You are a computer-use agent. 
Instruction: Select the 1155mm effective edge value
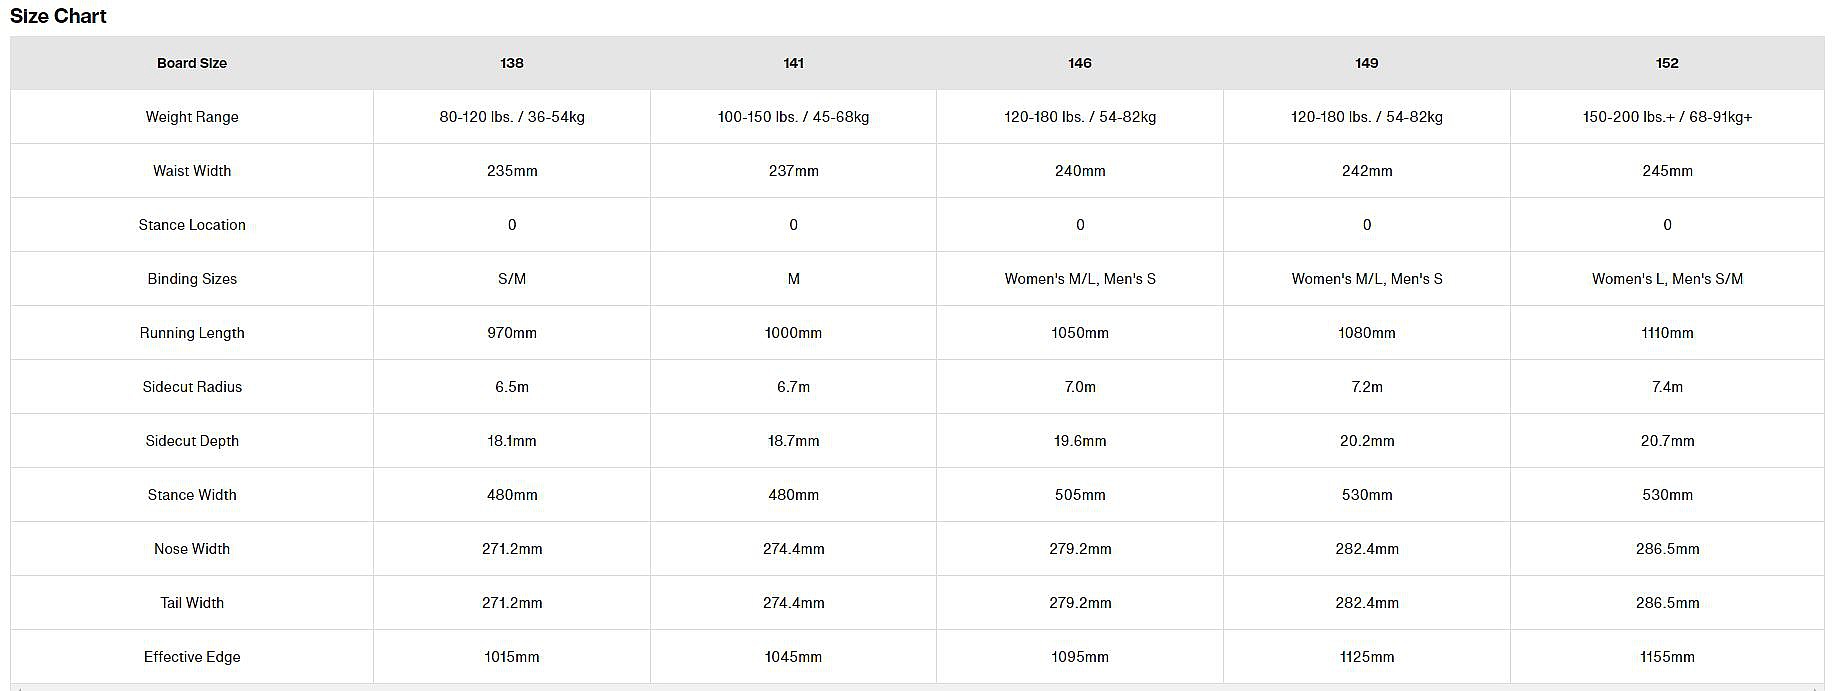coord(1667,657)
